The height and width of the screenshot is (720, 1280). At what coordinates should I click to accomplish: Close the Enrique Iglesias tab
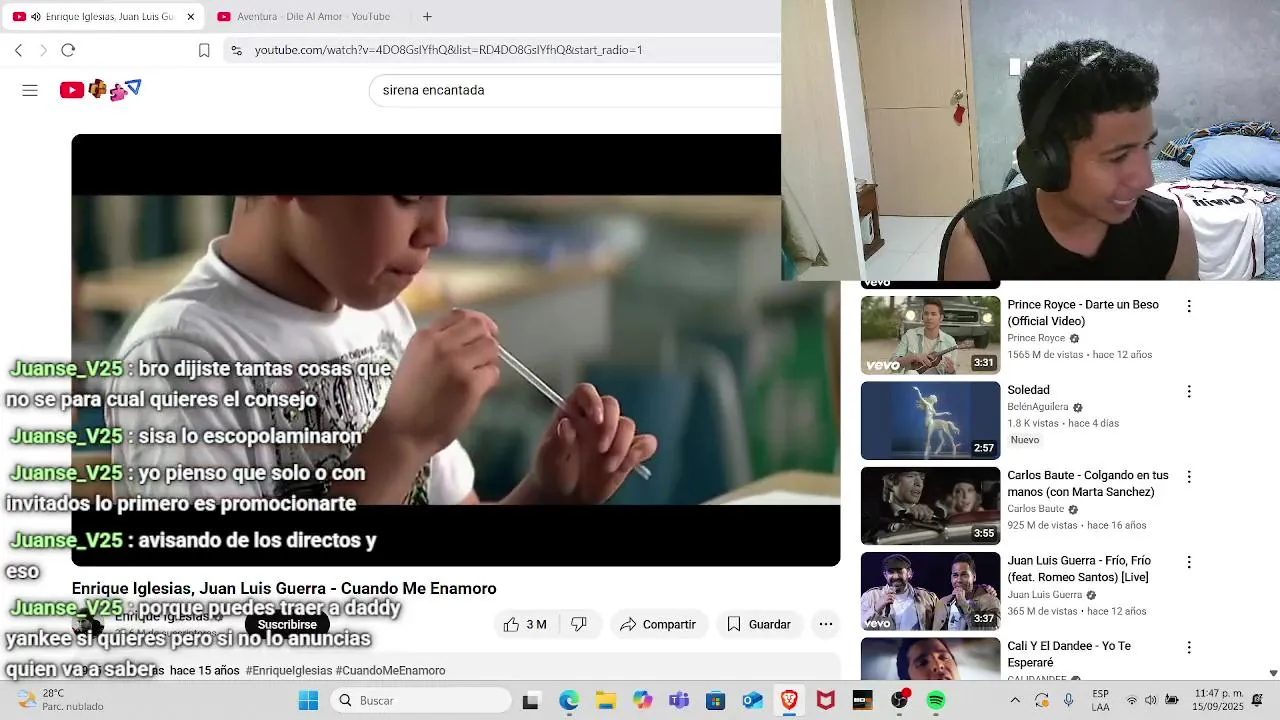190,17
